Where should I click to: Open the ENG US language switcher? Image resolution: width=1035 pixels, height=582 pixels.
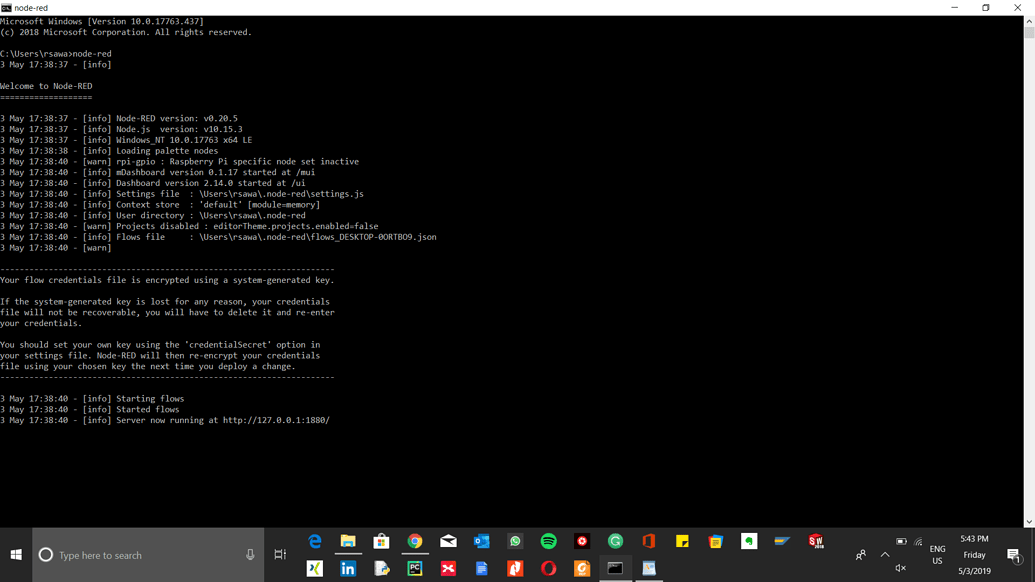938,554
